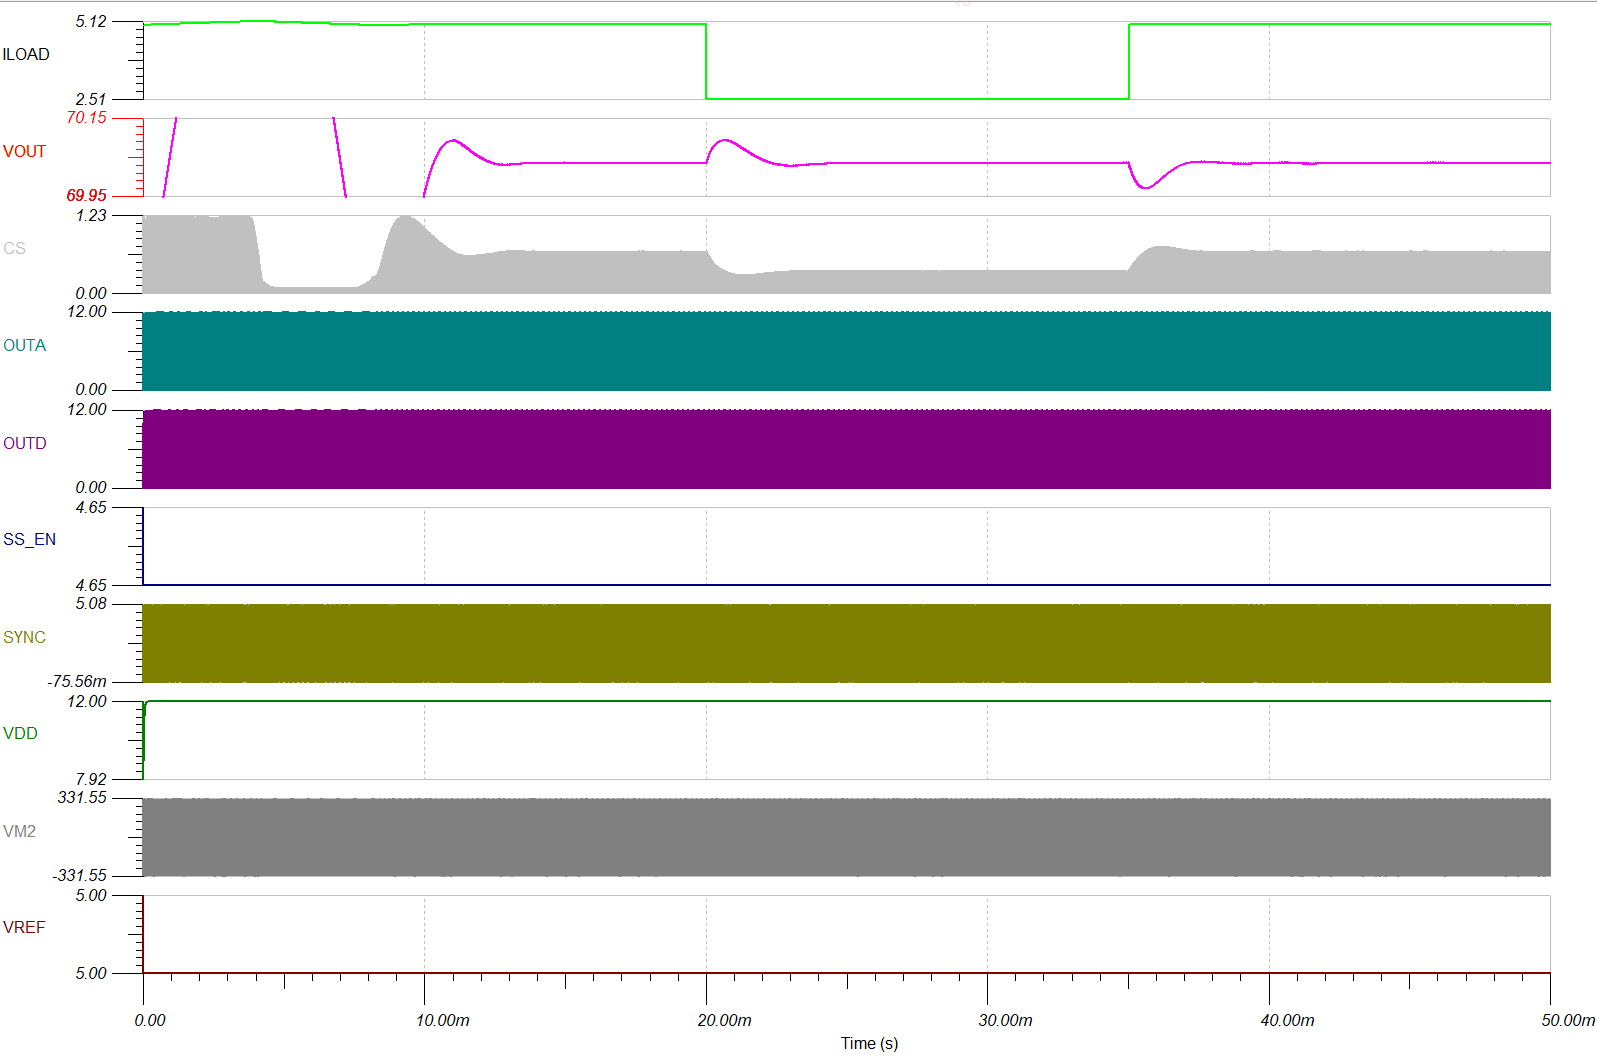The width and height of the screenshot is (1597, 1058).
Task: Click VOUT upper axis value 70.15
Action: tap(87, 117)
